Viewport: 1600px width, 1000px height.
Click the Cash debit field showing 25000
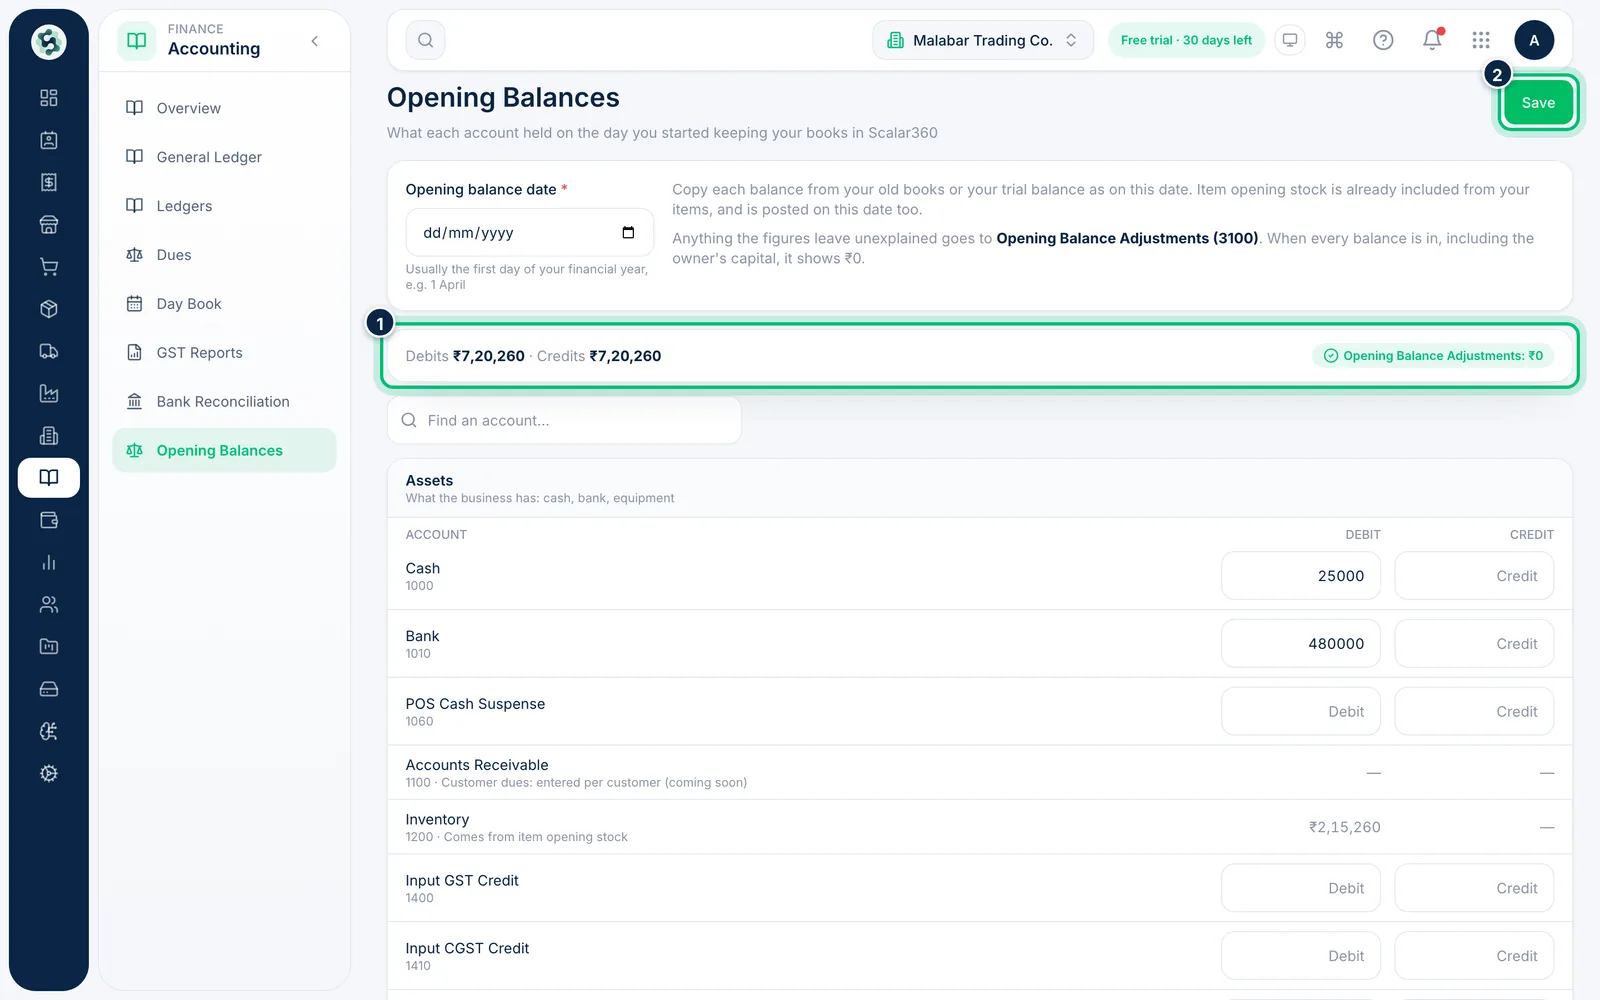pos(1300,576)
